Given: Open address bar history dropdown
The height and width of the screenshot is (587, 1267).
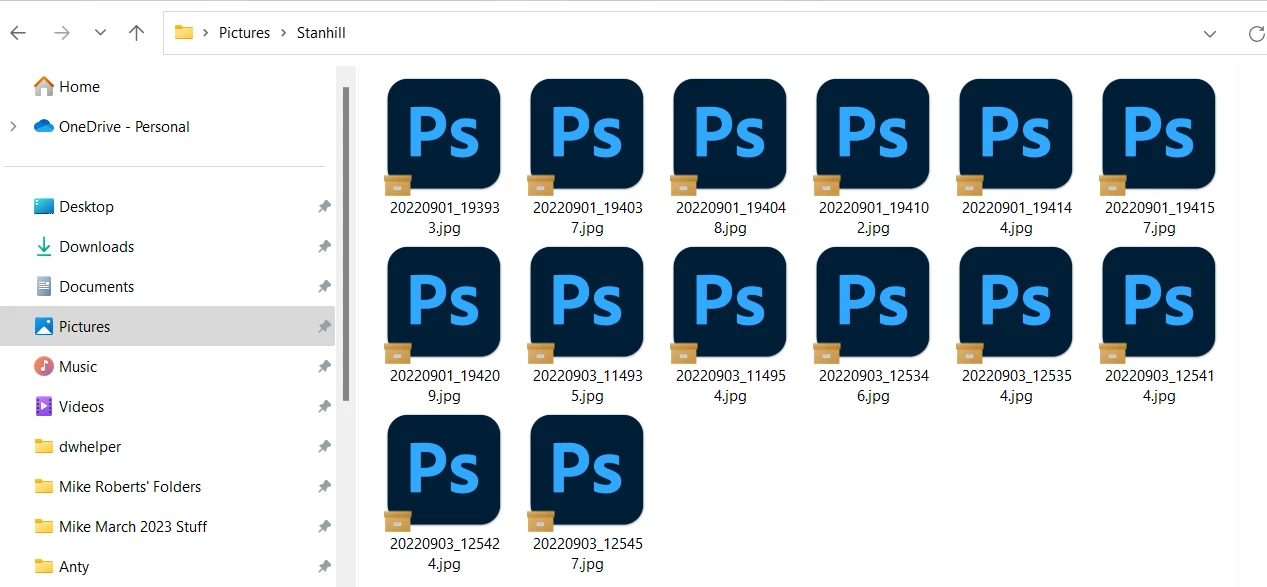Looking at the screenshot, I should 1210,33.
